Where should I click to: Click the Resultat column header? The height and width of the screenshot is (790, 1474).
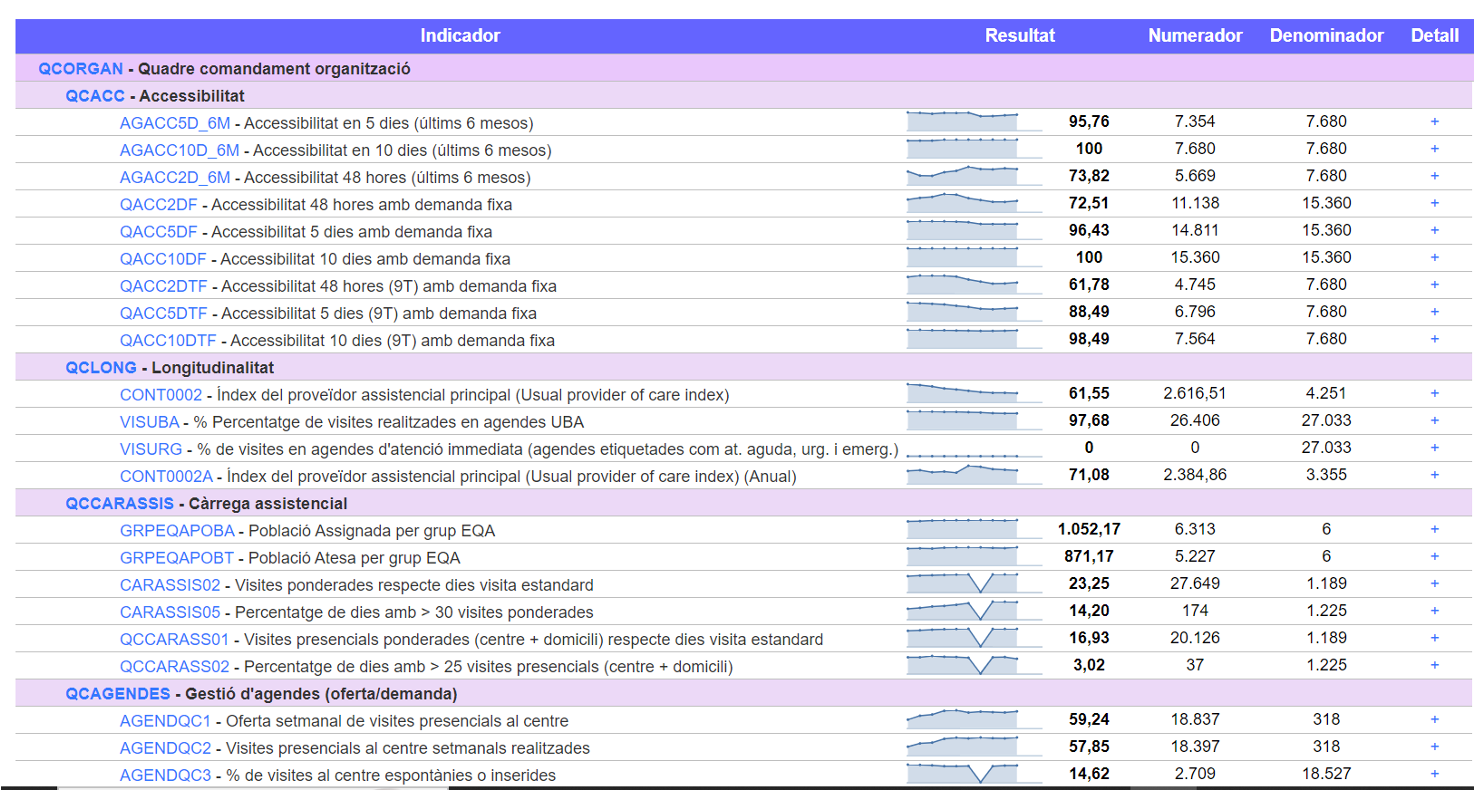tap(1020, 35)
